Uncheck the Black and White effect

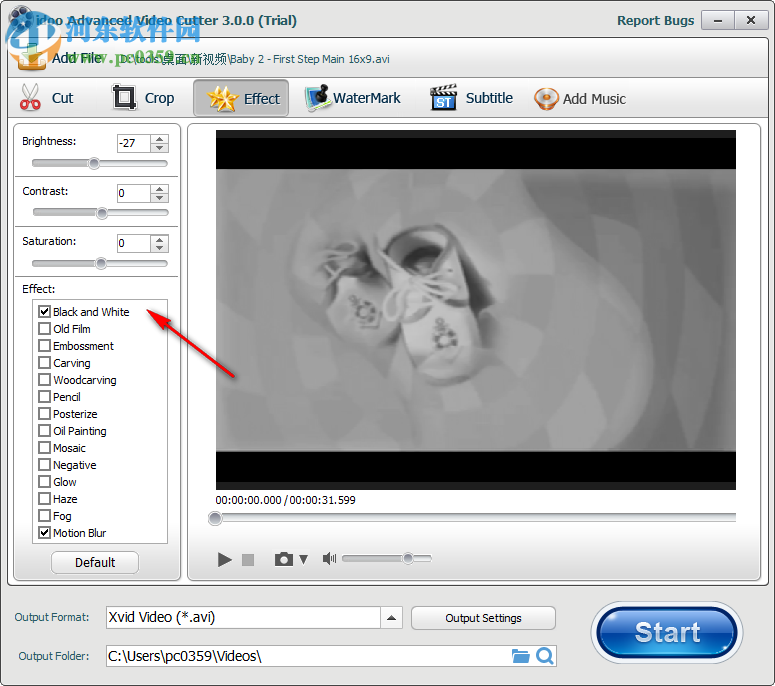[44, 311]
